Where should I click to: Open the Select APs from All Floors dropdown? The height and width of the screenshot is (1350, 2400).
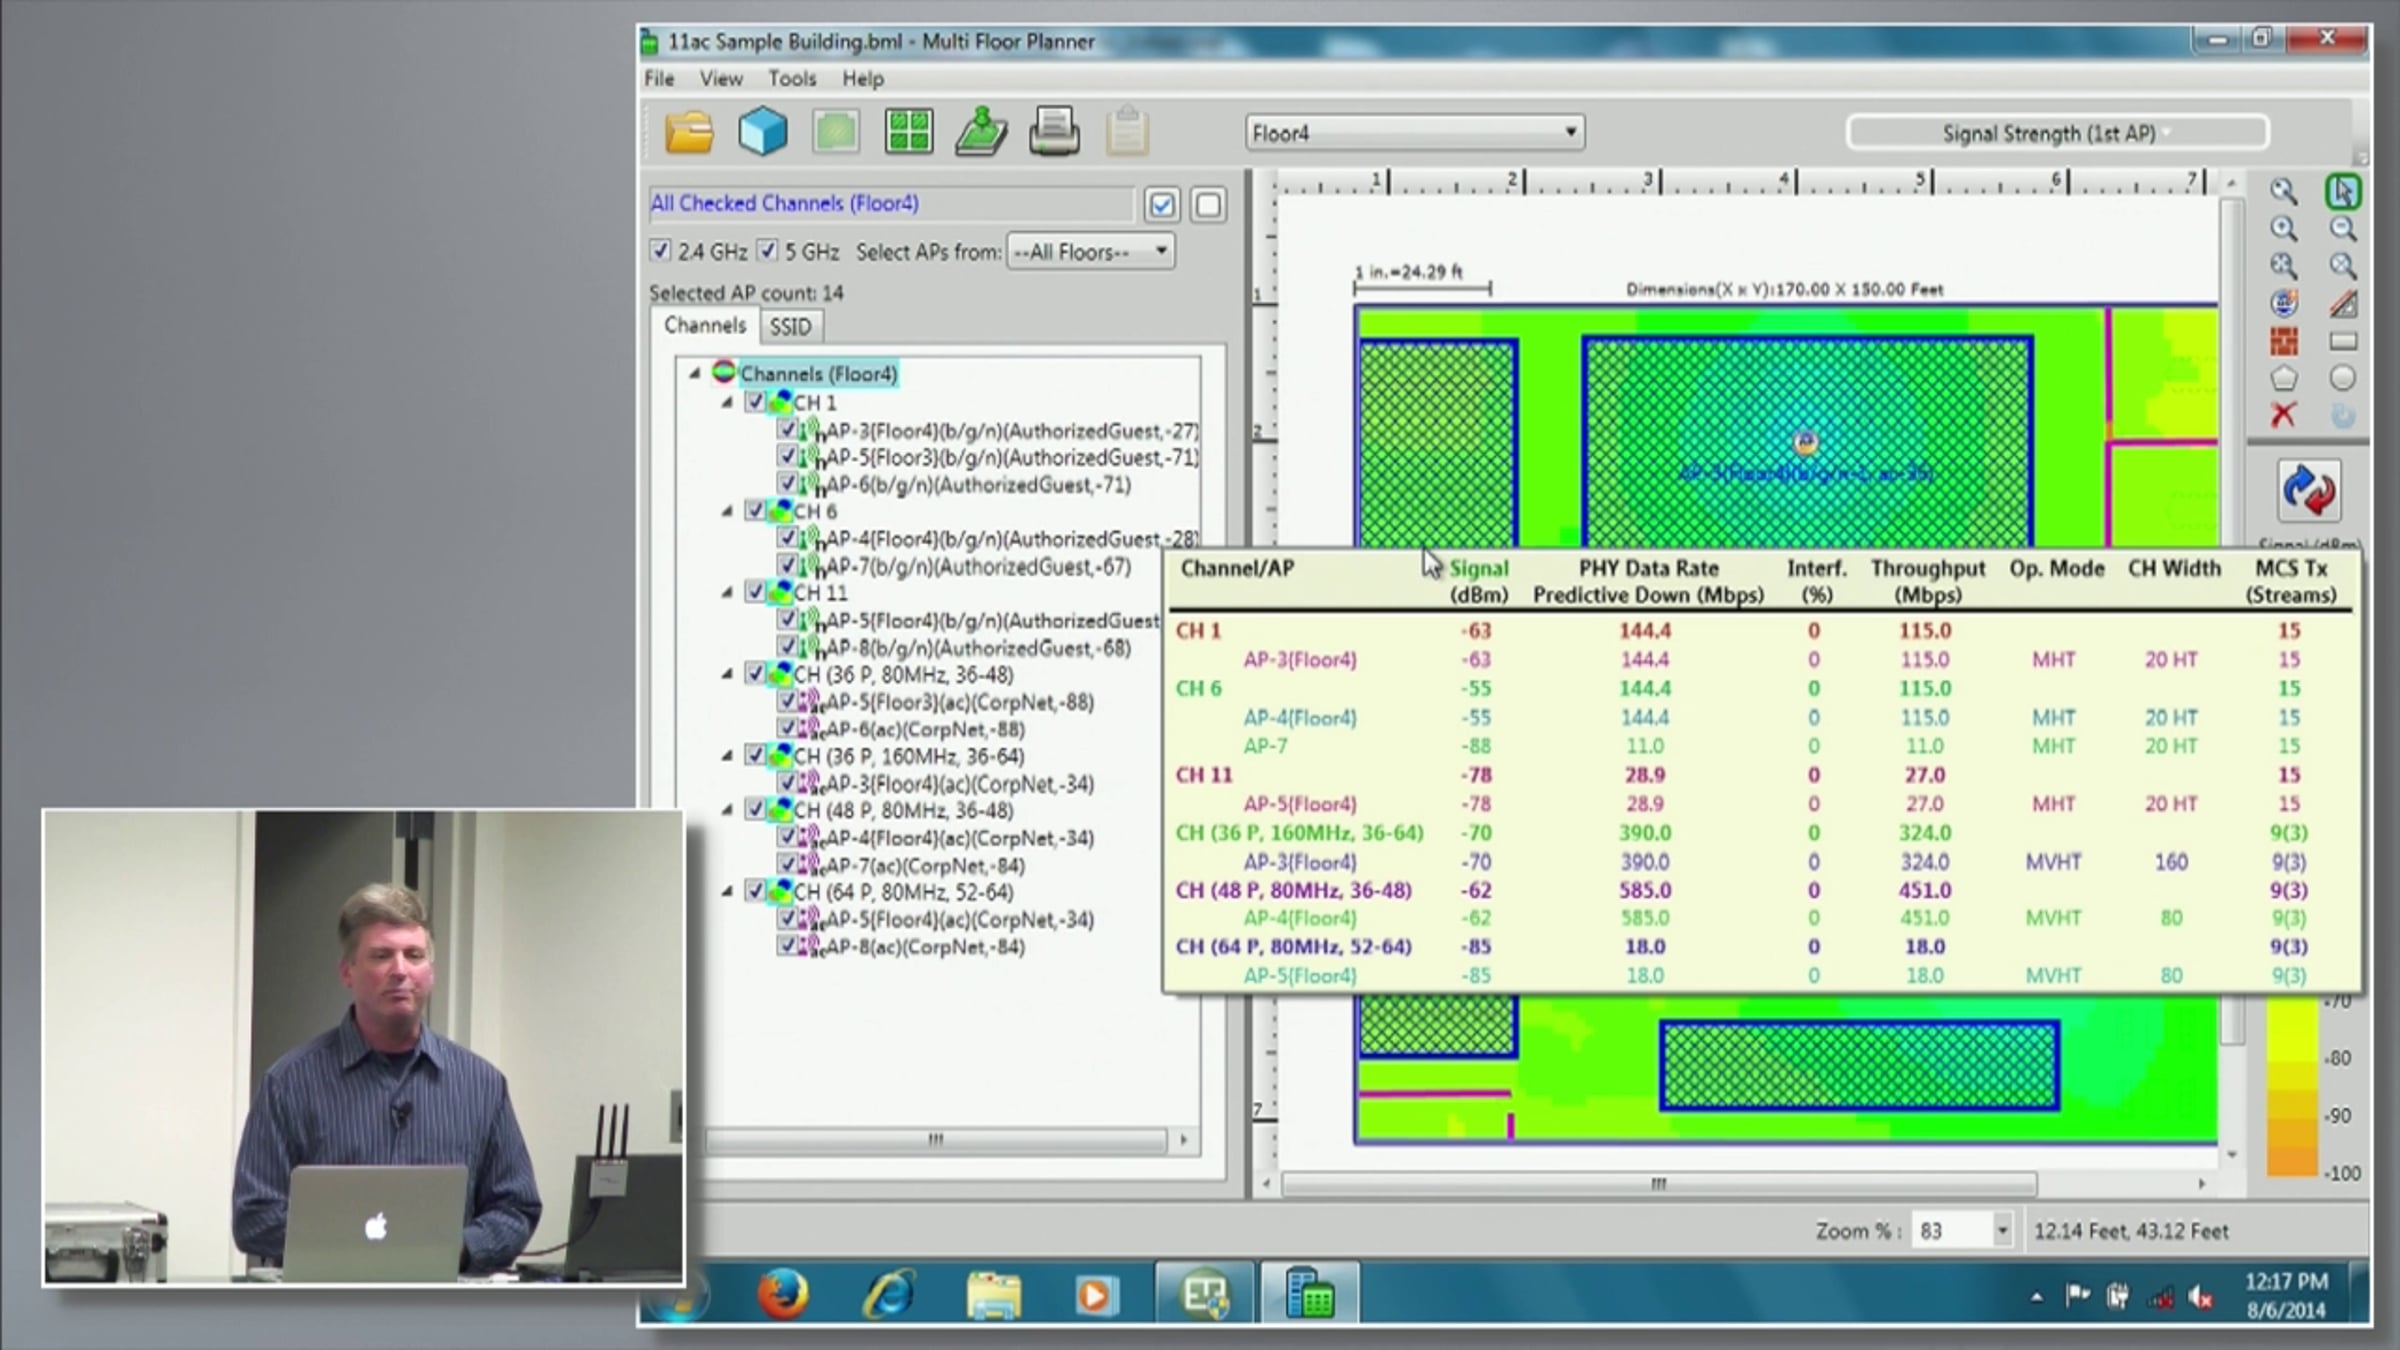point(1090,252)
